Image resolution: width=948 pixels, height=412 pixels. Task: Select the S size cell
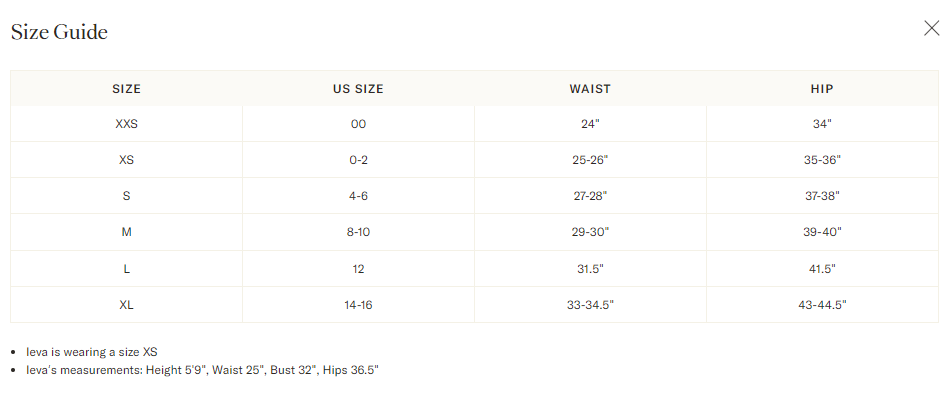[x=126, y=196]
